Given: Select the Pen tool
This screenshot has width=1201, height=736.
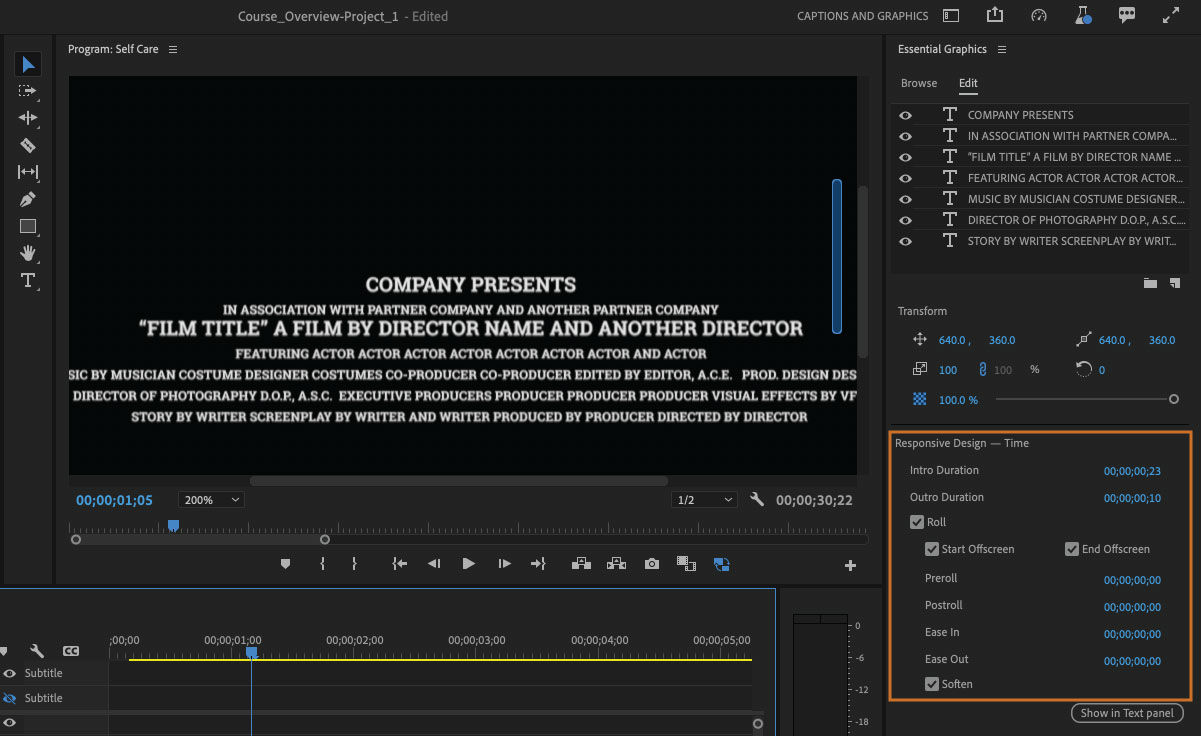Looking at the screenshot, I should coord(28,199).
